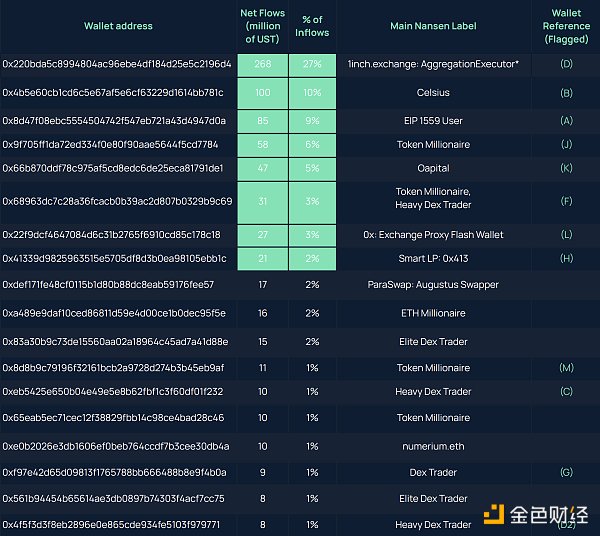Click the 6% inflows cell

(312, 145)
